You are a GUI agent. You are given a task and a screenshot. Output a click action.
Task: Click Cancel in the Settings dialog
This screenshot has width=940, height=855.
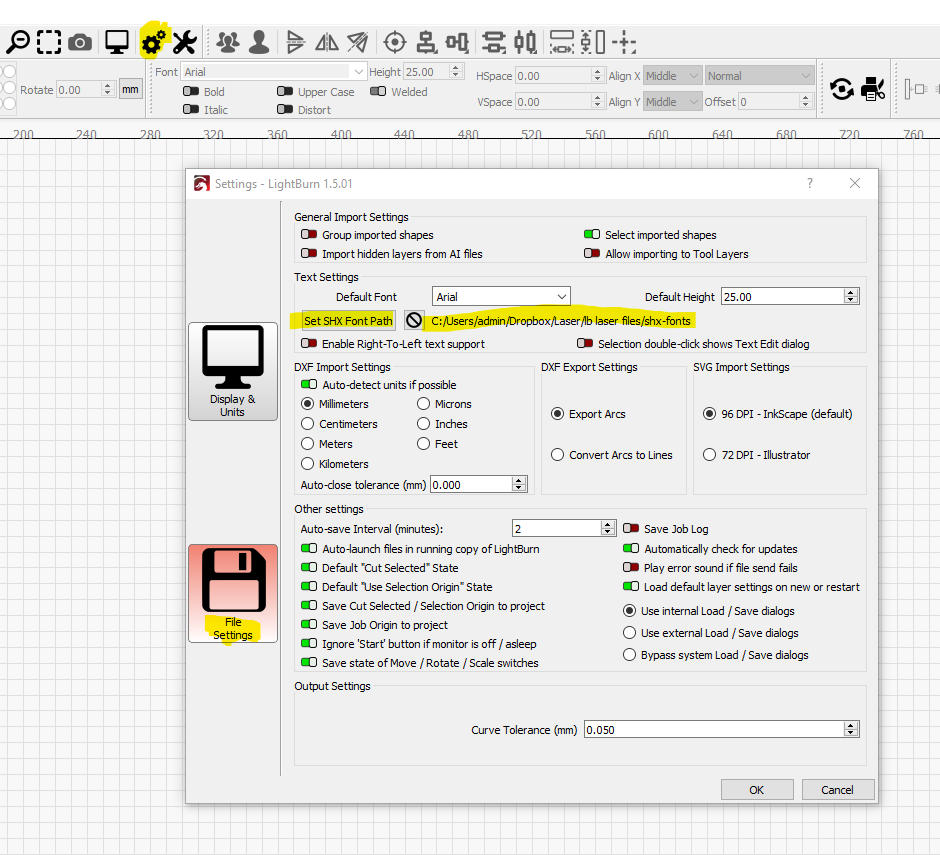click(x=837, y=790)
